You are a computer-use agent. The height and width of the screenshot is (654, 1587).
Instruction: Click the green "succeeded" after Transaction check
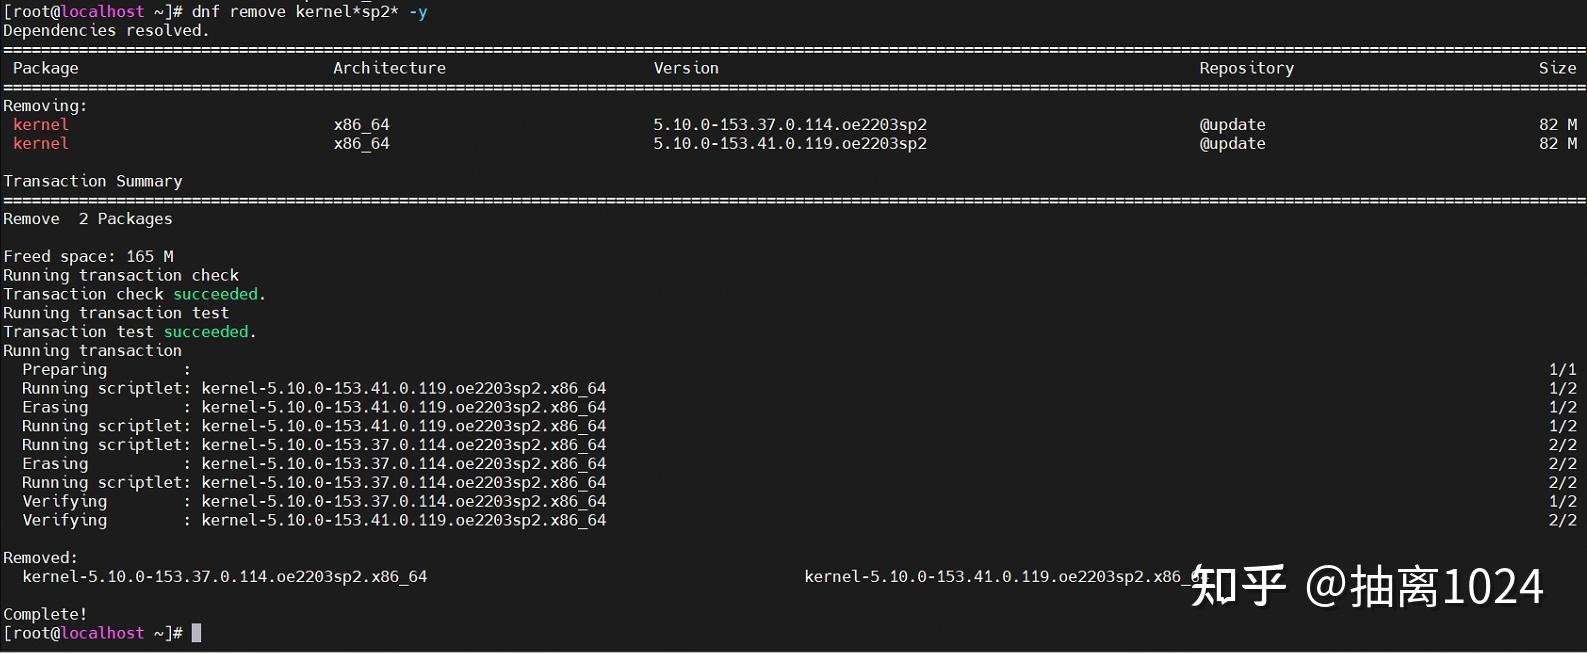coord(215,294)
